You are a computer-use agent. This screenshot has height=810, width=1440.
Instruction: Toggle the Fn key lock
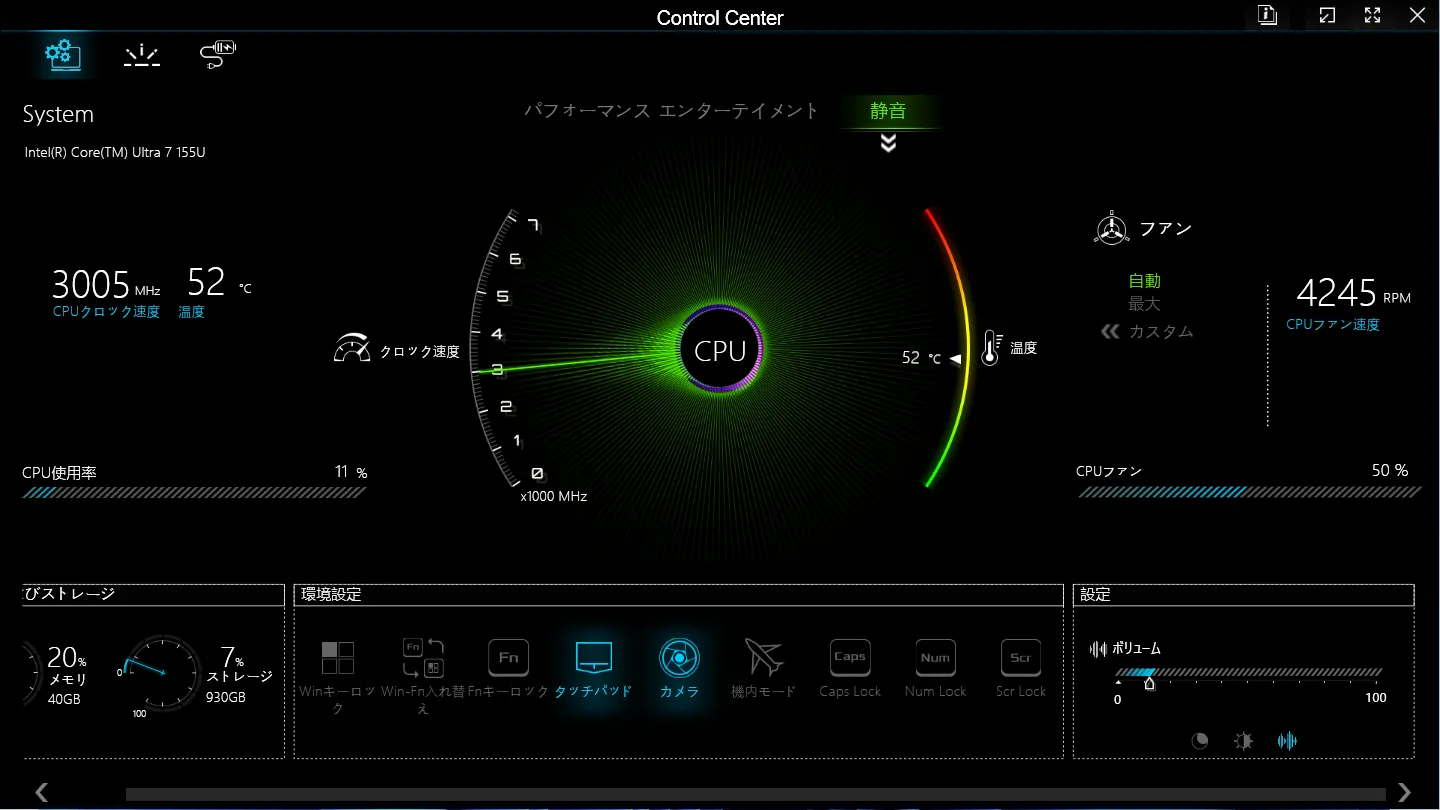tap(508, 658)
